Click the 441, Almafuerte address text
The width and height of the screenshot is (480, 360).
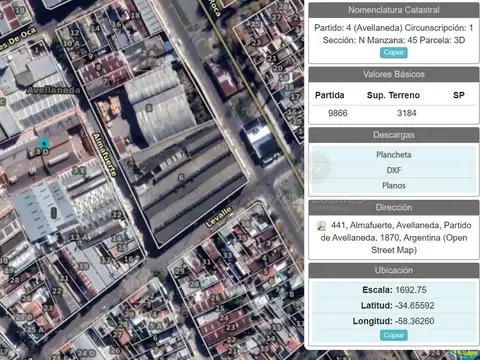[395, 238]
